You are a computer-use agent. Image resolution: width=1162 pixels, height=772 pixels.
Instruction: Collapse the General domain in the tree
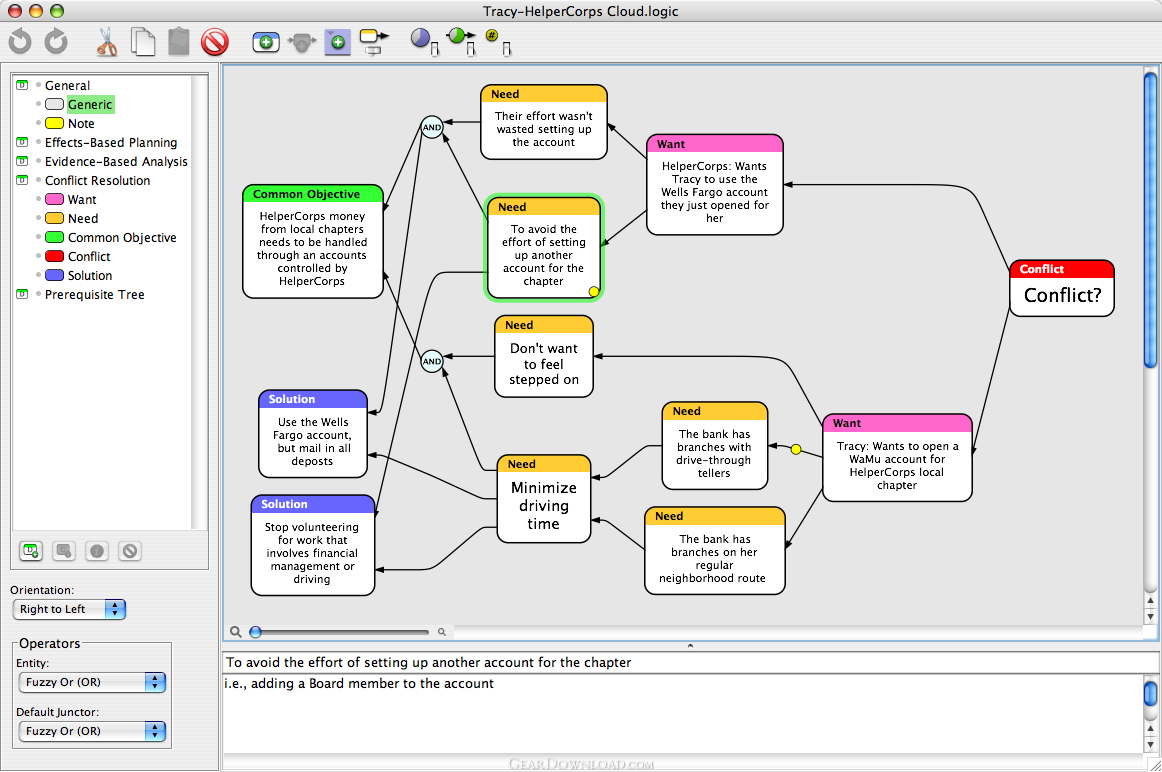[22, 85]
